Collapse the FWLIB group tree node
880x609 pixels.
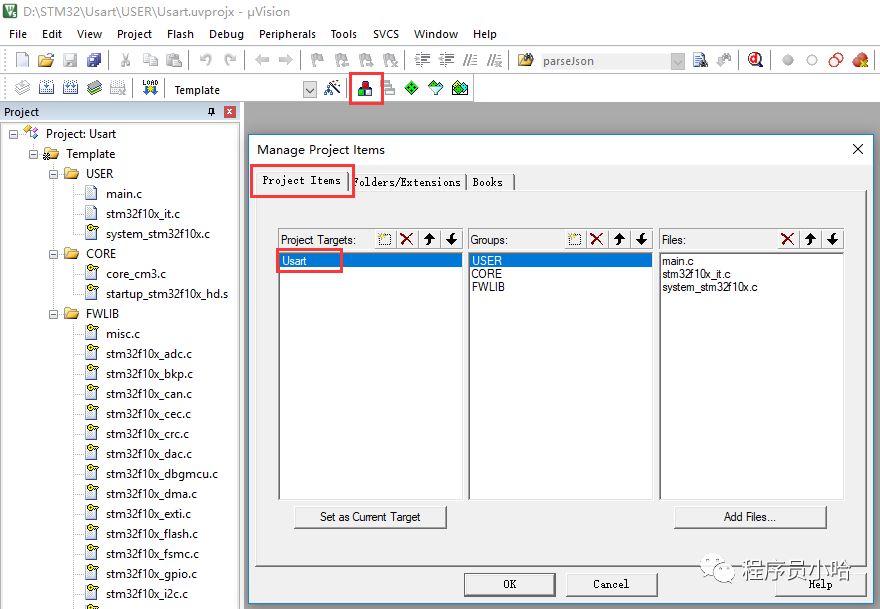52,314
